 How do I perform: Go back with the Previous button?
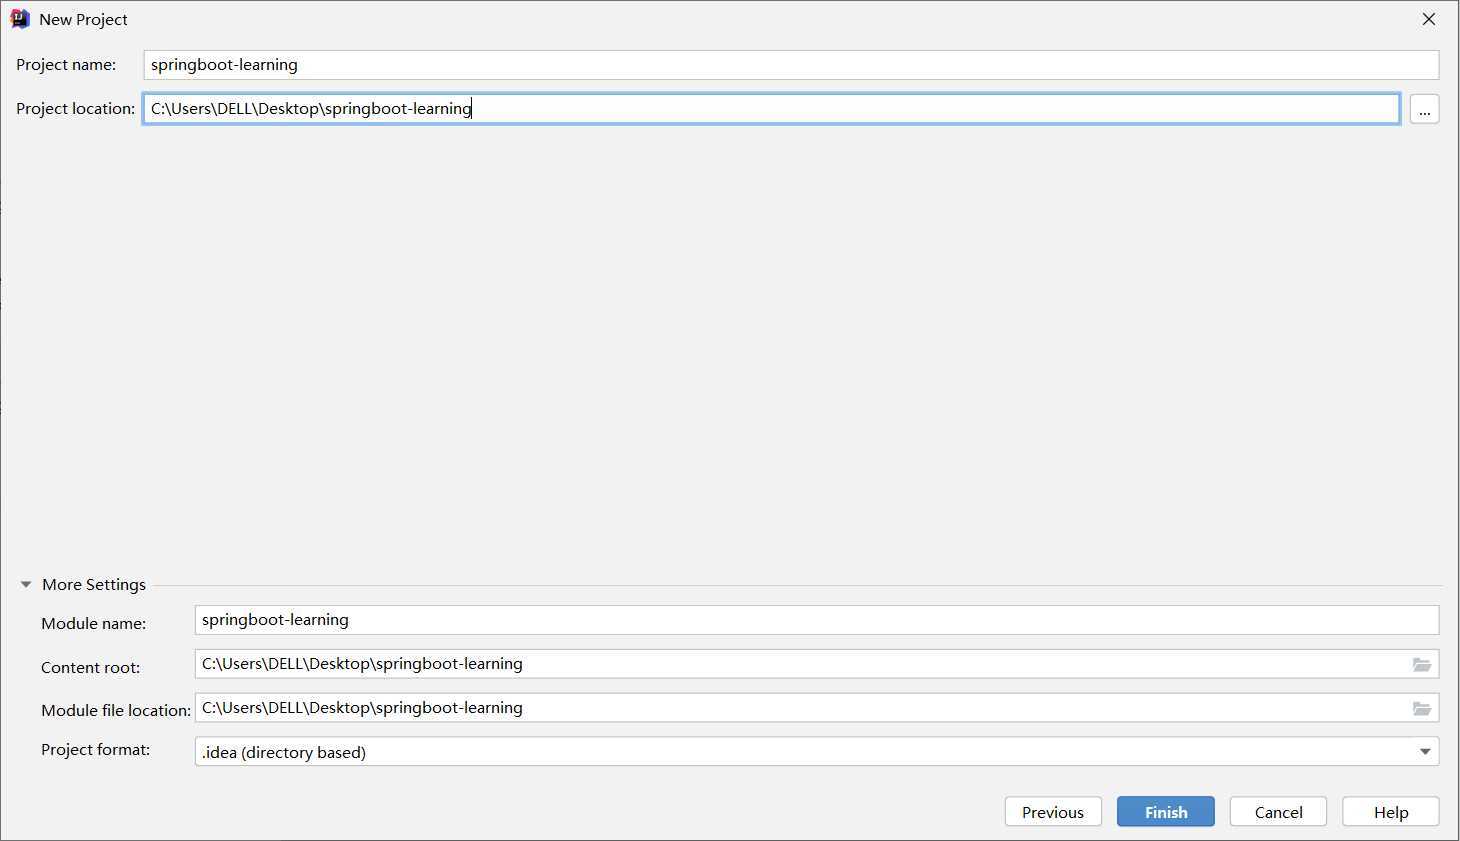pos(1053,812)
